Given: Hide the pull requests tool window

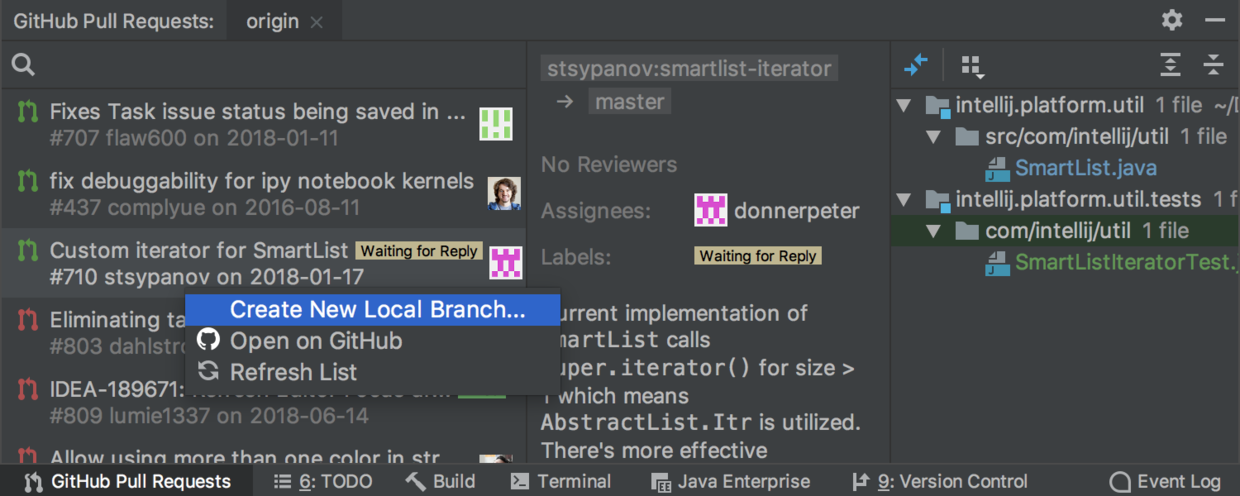Looking at the screenshot, I should [x=1215, y=20].
